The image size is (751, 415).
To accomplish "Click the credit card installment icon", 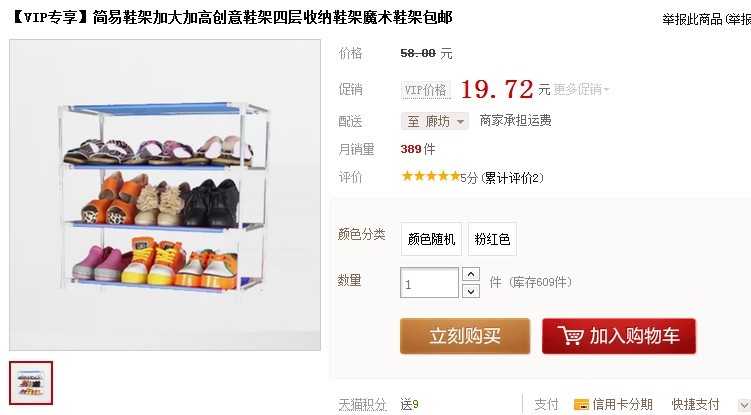I will 581,404.
